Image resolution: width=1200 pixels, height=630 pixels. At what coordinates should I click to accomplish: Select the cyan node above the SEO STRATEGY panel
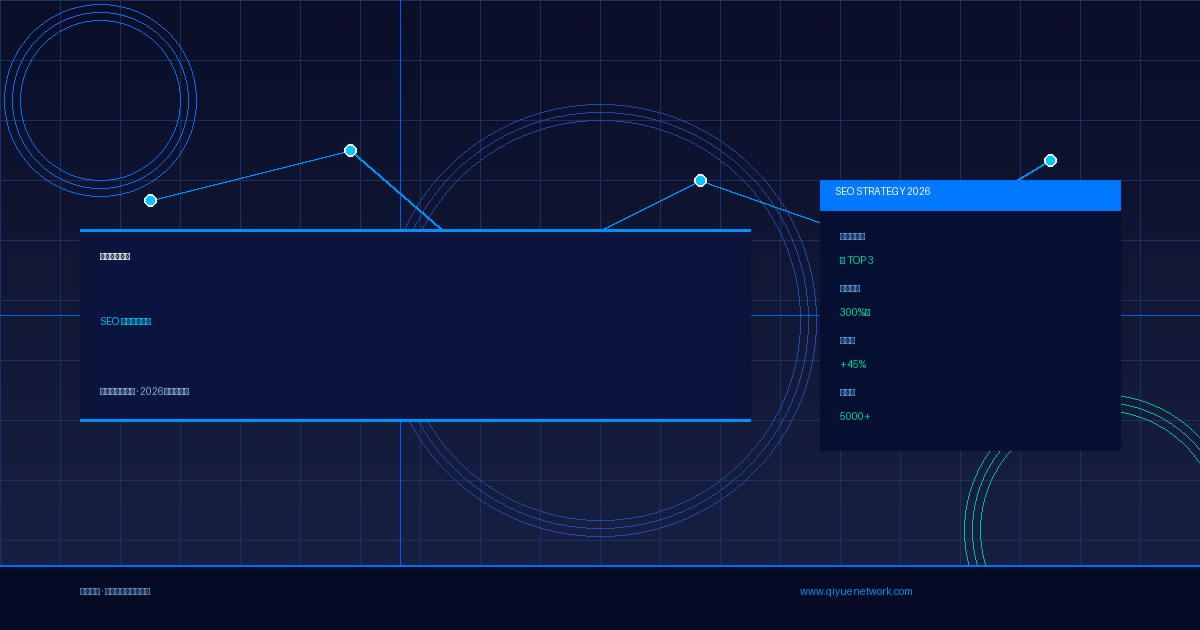1050,160
